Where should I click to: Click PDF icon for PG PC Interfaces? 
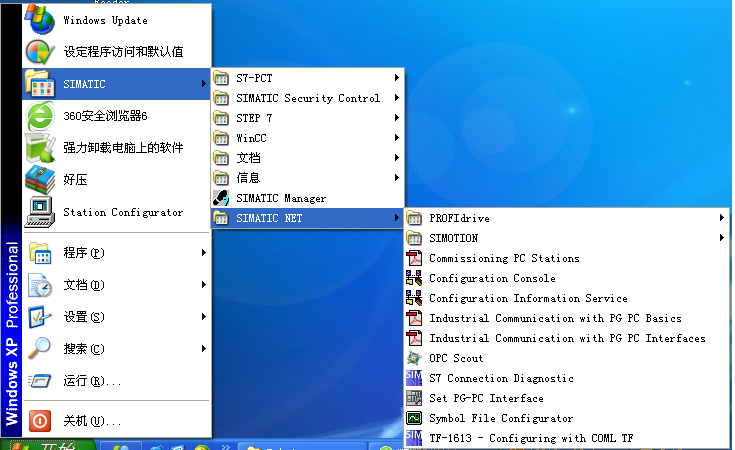[x=414, y=338]
